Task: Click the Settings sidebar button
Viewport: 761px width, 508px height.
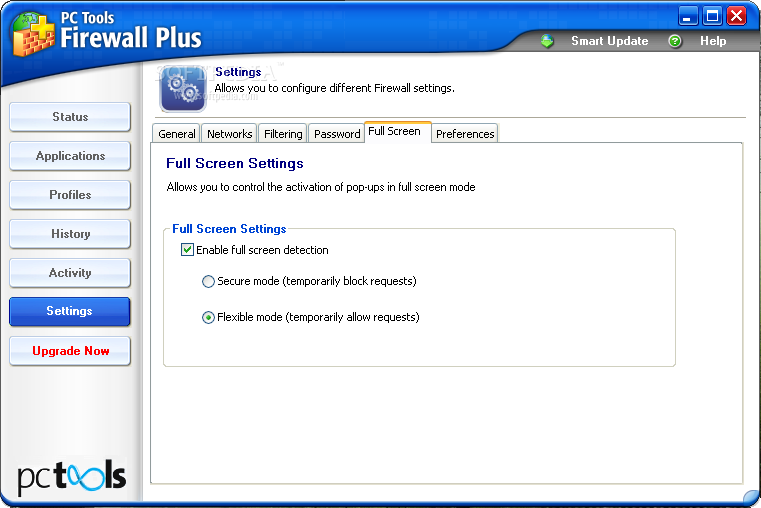Action: [x=70, y=311]
